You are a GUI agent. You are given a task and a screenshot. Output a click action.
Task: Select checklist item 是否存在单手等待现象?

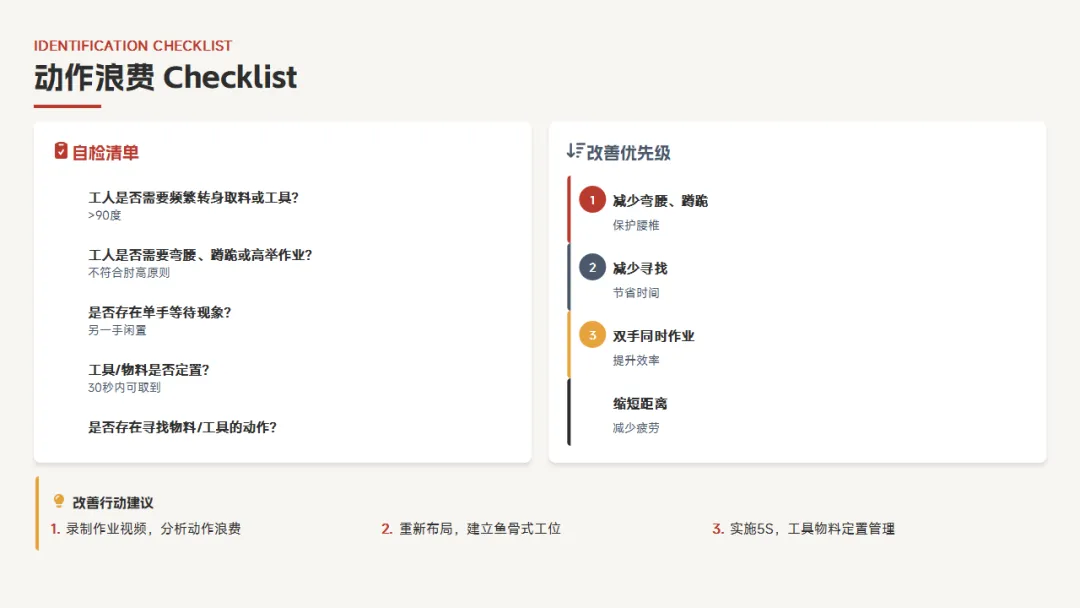[x=160, y=312]
